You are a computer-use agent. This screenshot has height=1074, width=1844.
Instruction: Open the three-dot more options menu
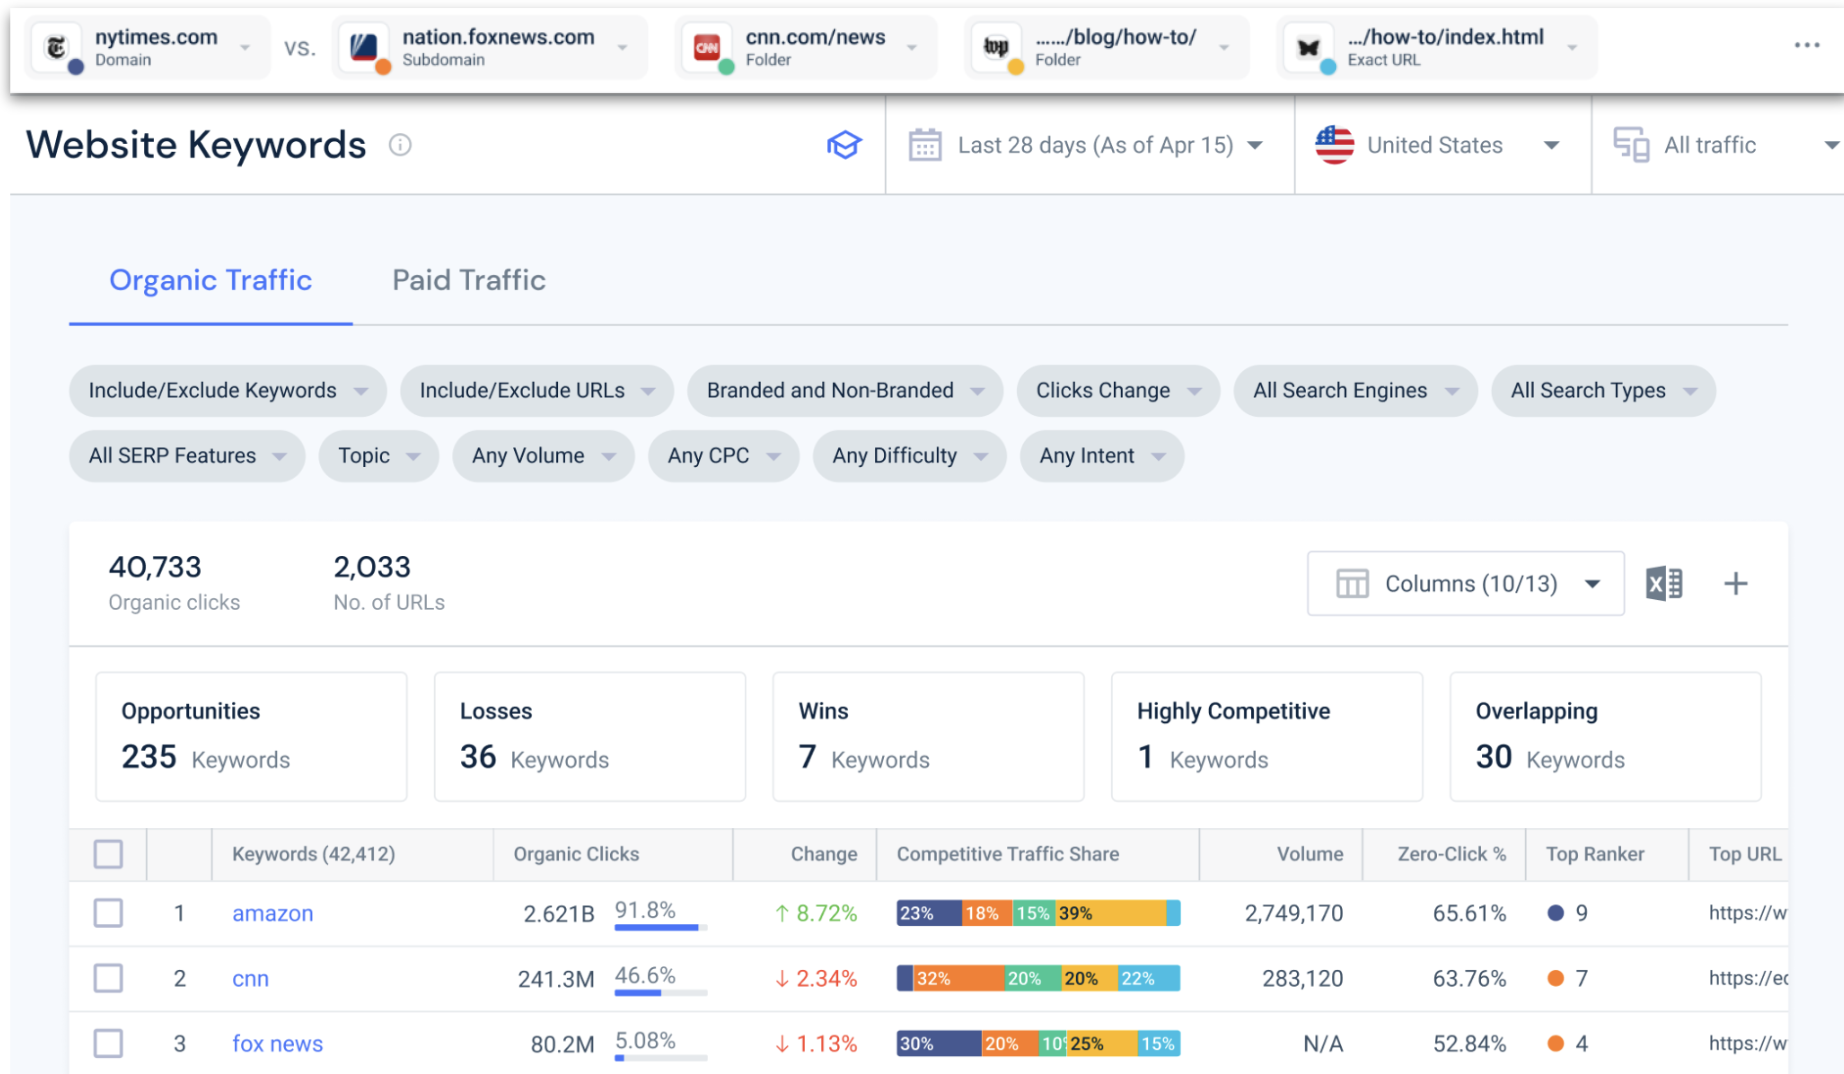(x=1806, y=45)
